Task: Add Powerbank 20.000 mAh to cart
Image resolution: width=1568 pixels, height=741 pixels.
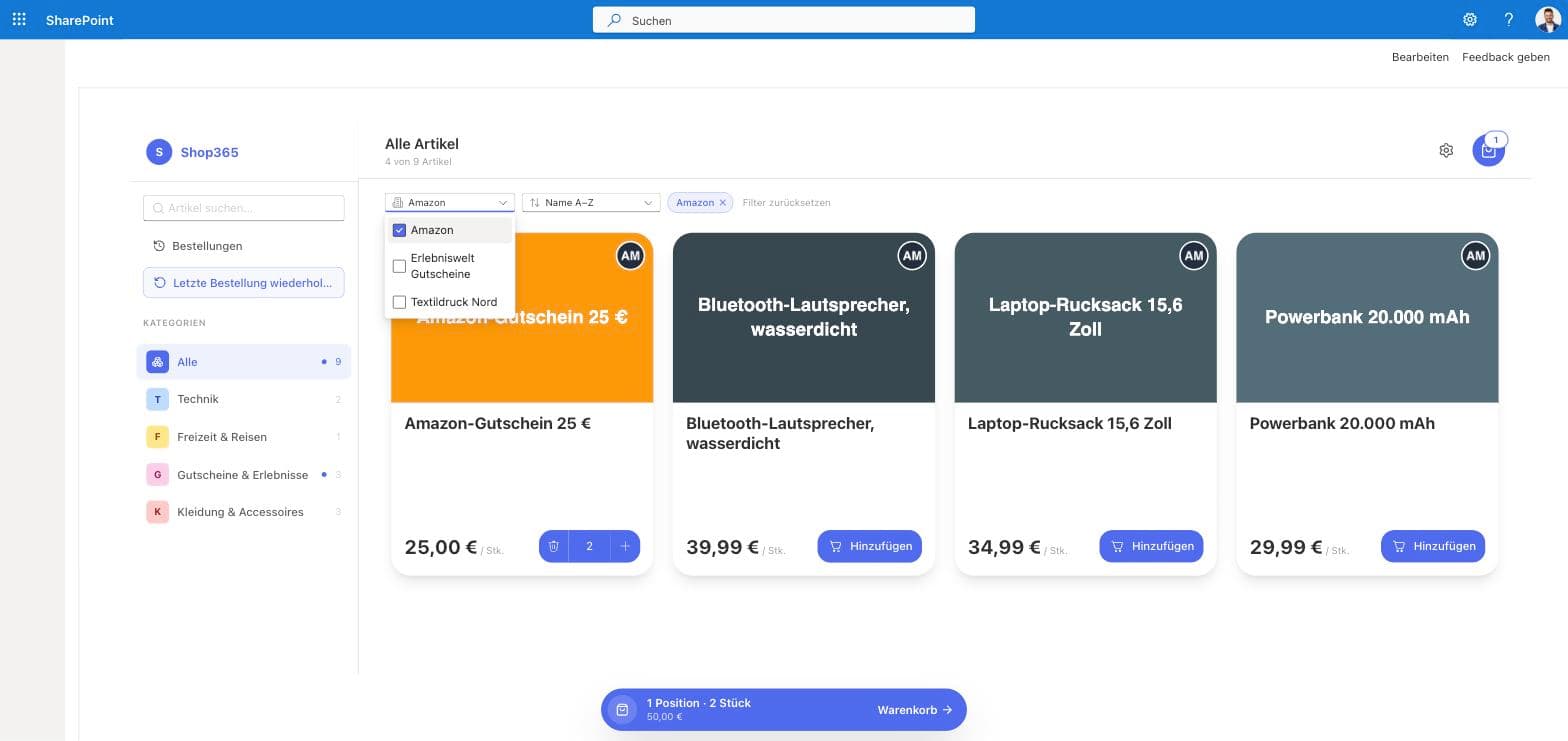Action: [1434, 546]
